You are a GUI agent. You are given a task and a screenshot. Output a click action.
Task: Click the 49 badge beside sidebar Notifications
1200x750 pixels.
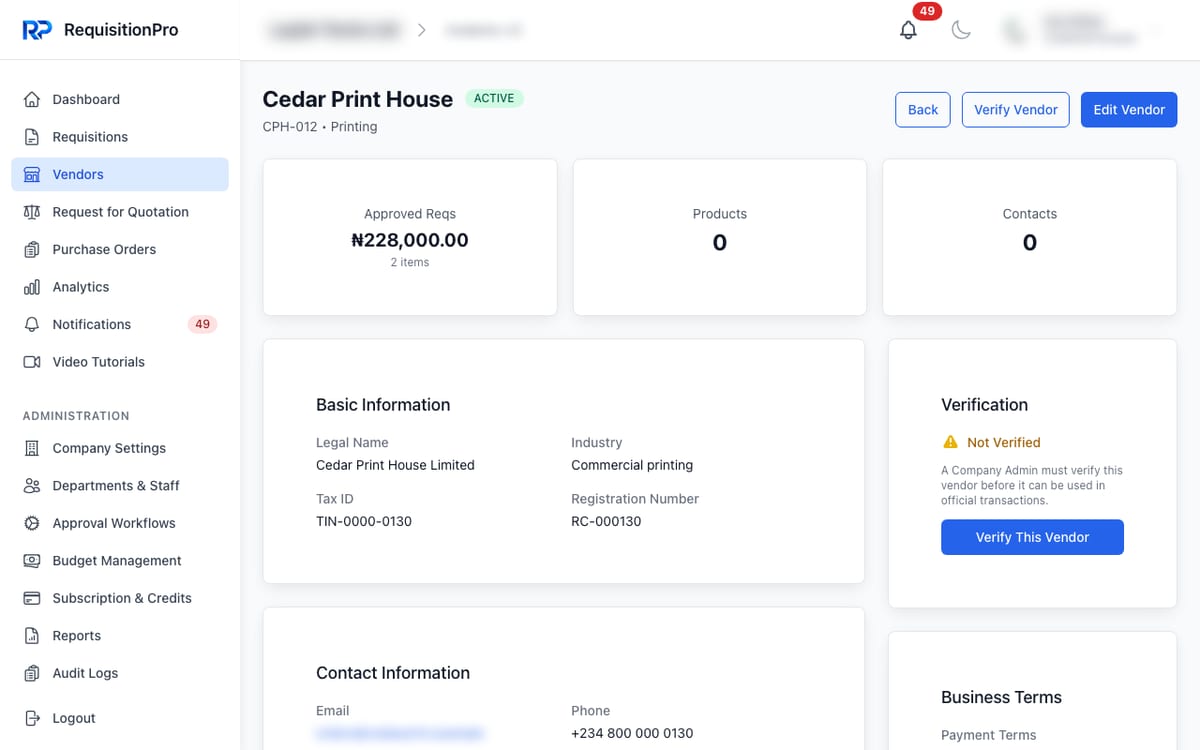pyautogui.click(x=202, y=324)
